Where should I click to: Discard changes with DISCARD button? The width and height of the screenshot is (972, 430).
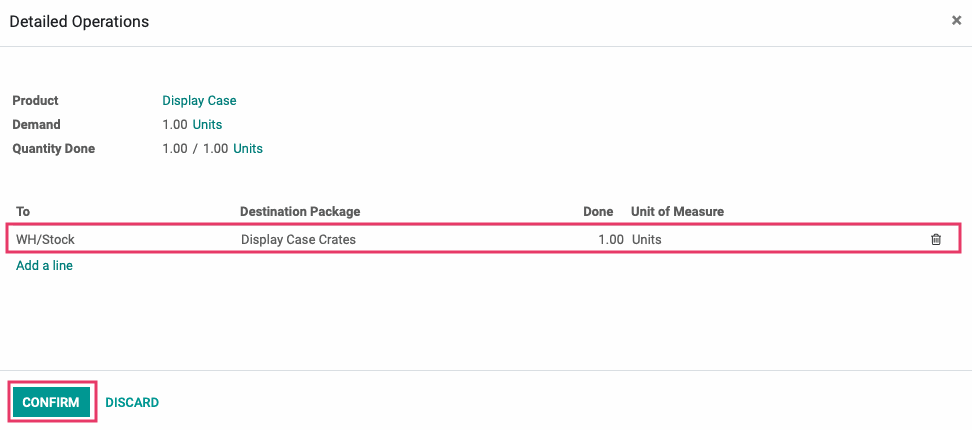point(132,403)
